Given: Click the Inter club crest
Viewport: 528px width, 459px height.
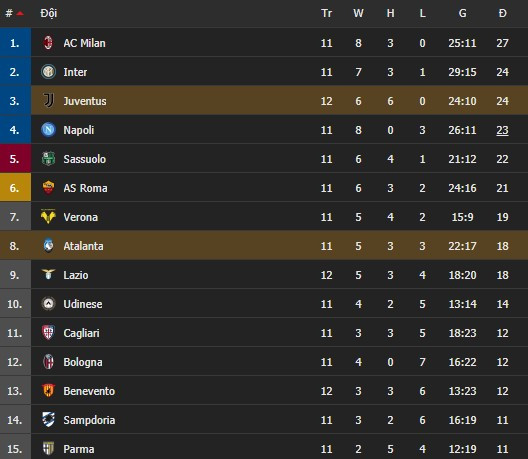Looking at the screenshot, I should pyautogui.click(x=48, y=72).
